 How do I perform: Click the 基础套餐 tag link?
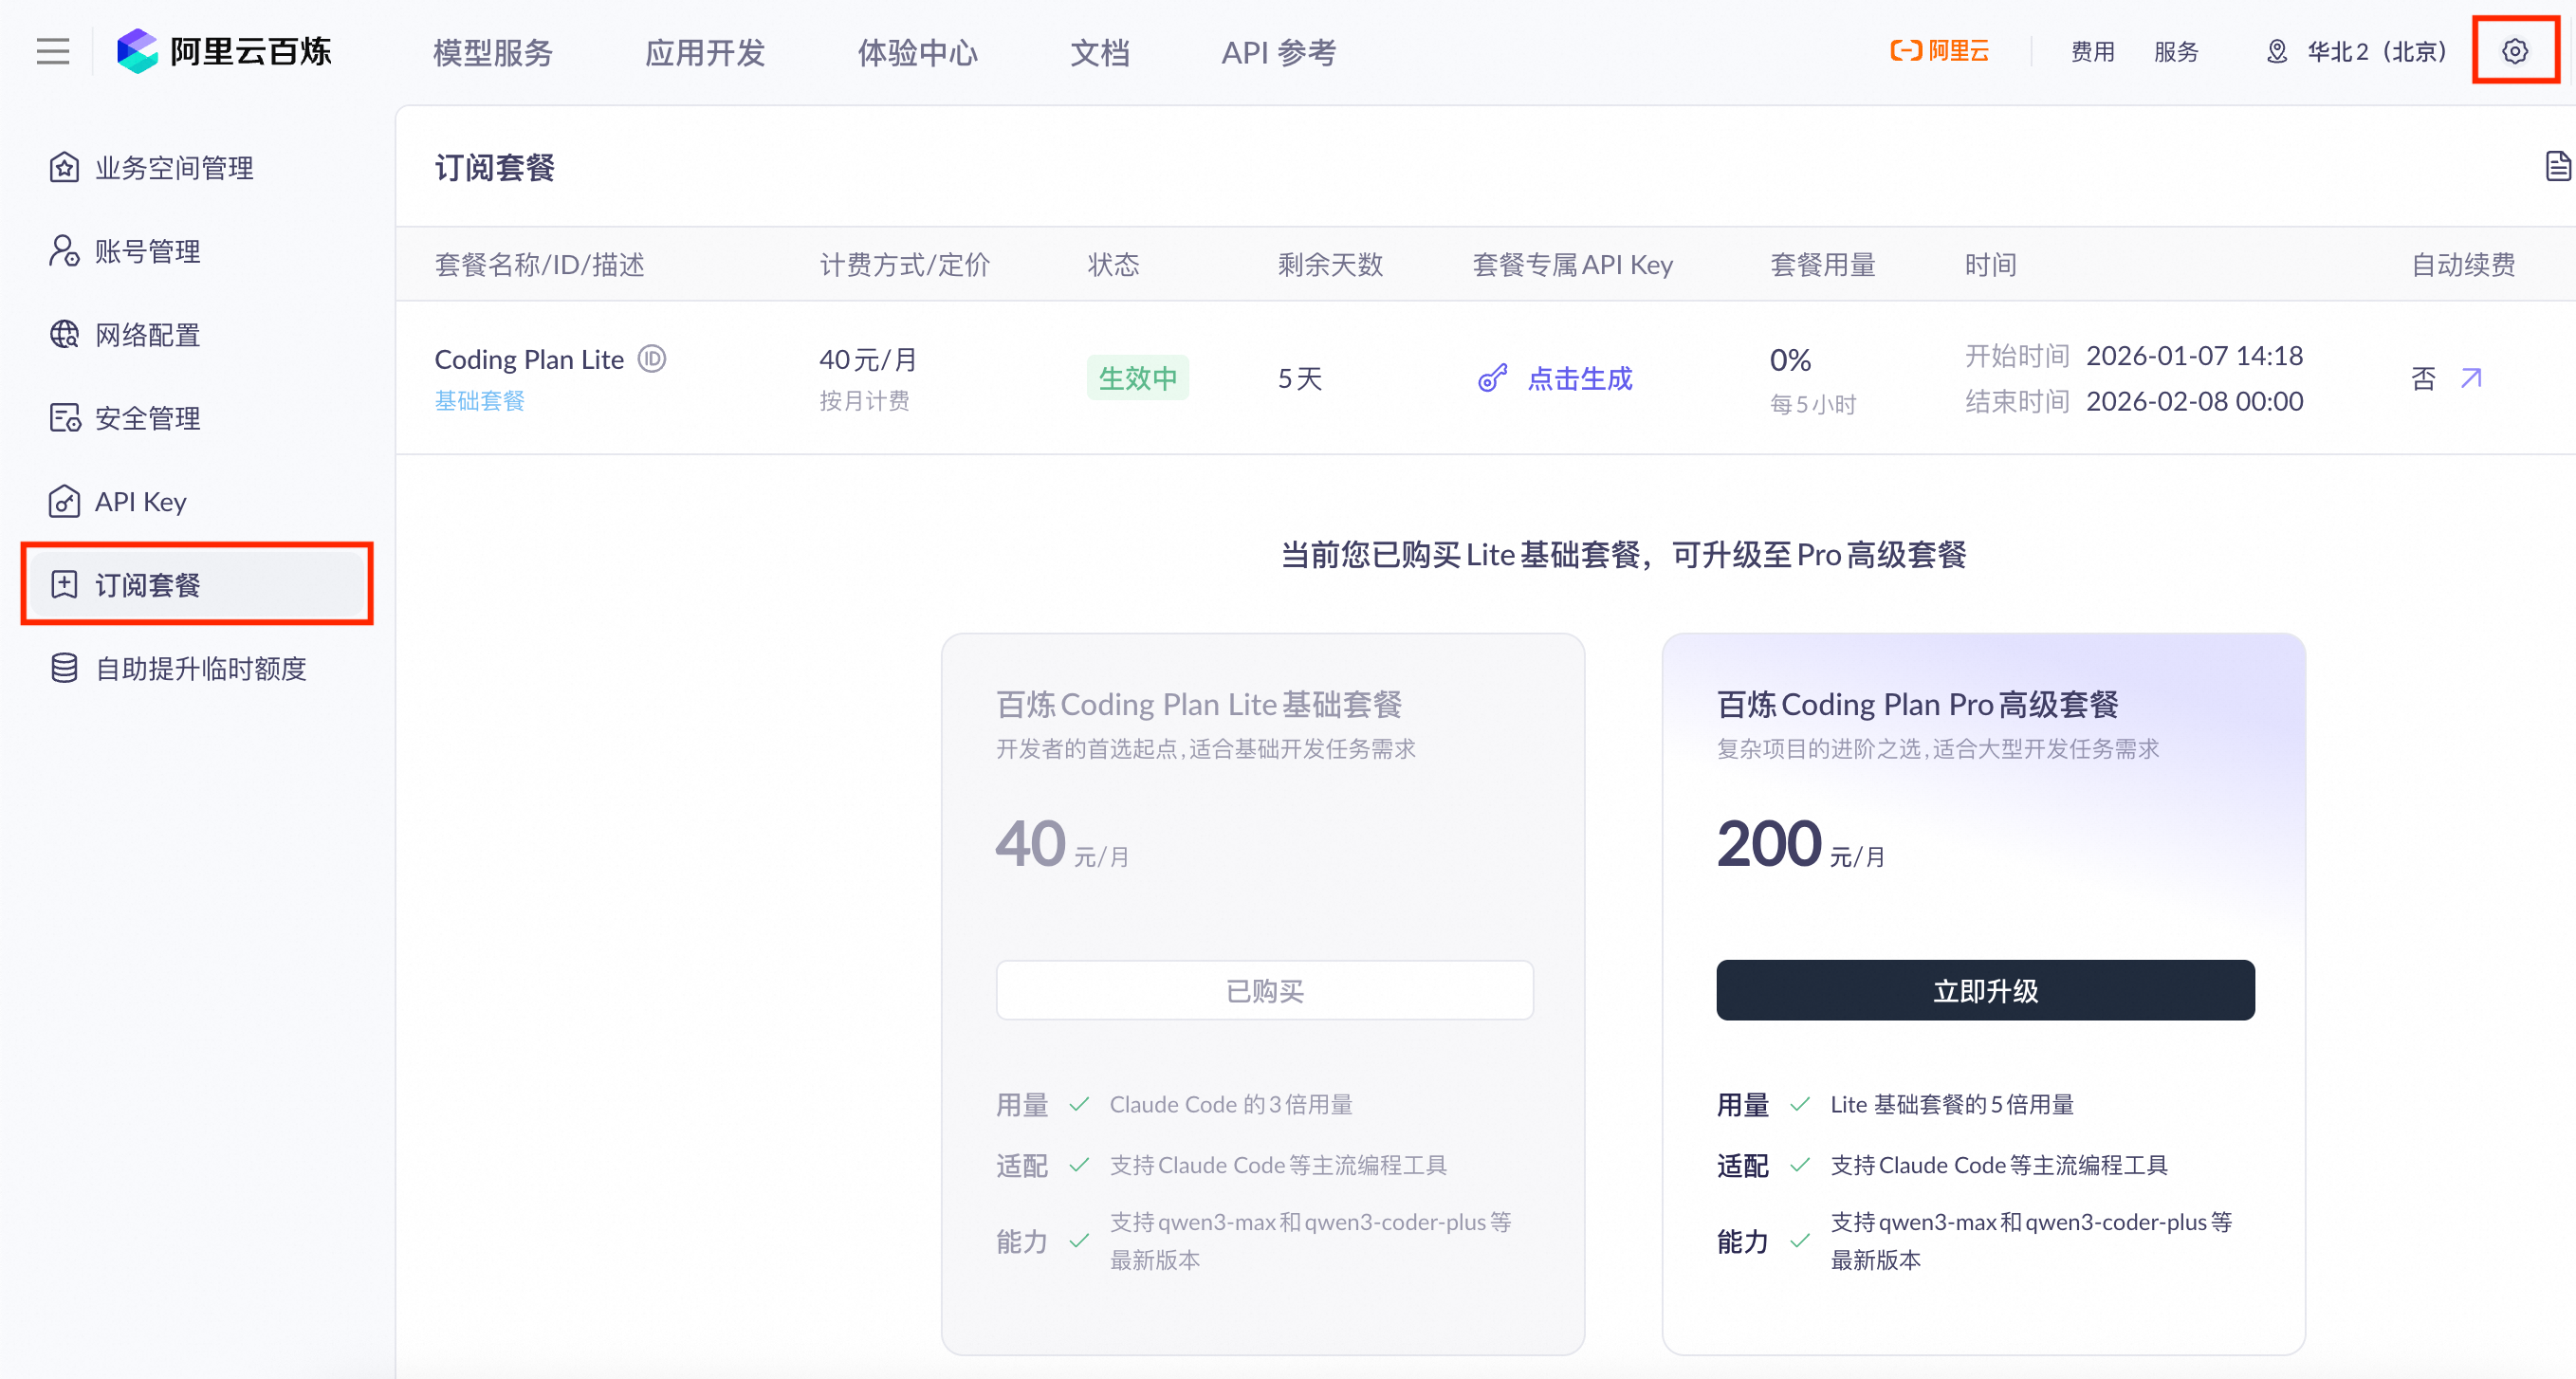[x=479, y=401]
